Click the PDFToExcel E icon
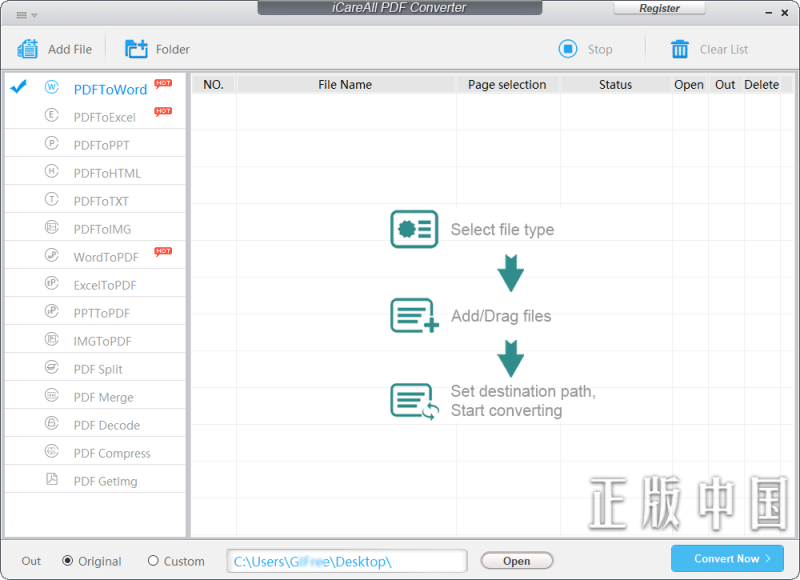This screenshot has width=800, height=580. tap(52, 115)
